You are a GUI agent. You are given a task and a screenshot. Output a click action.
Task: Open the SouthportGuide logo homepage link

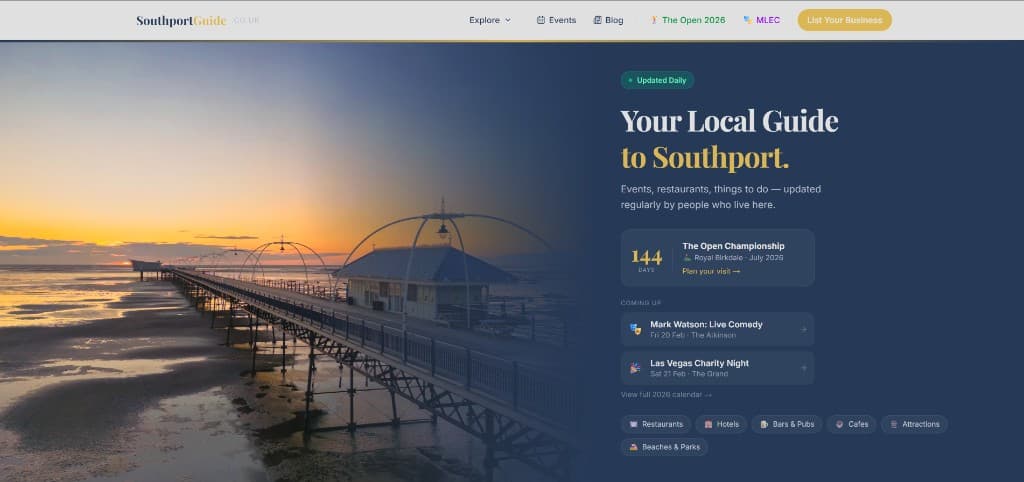[x=198, y=20]
